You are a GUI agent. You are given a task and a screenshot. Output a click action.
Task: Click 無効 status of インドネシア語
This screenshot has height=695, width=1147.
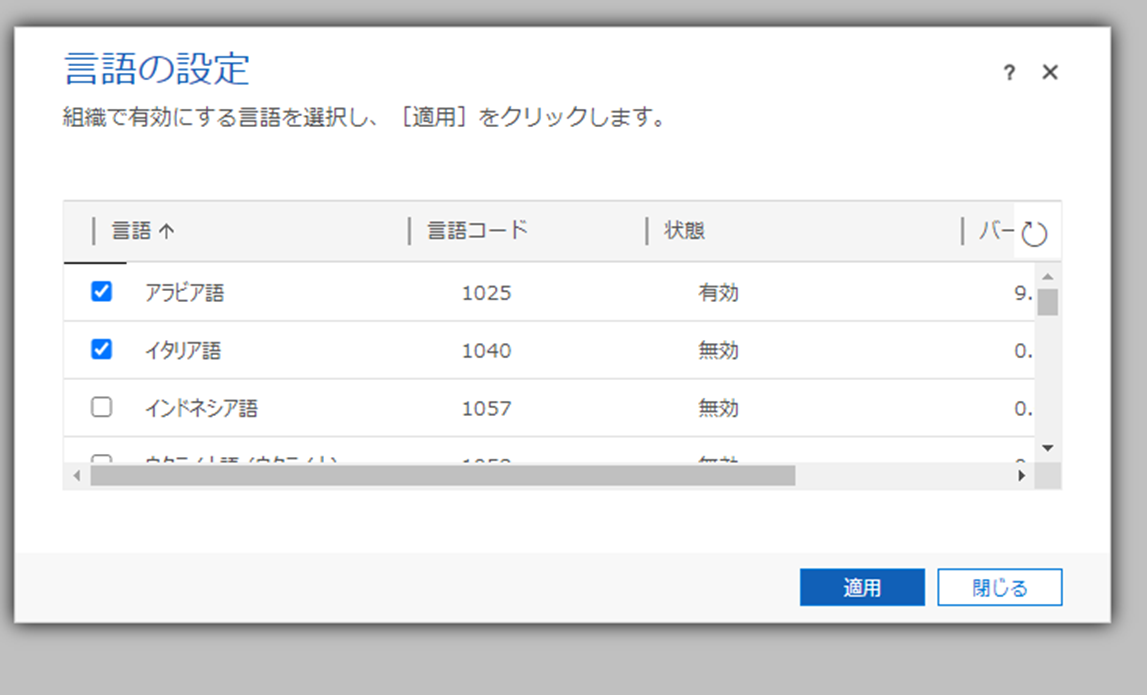click(718, 408)
